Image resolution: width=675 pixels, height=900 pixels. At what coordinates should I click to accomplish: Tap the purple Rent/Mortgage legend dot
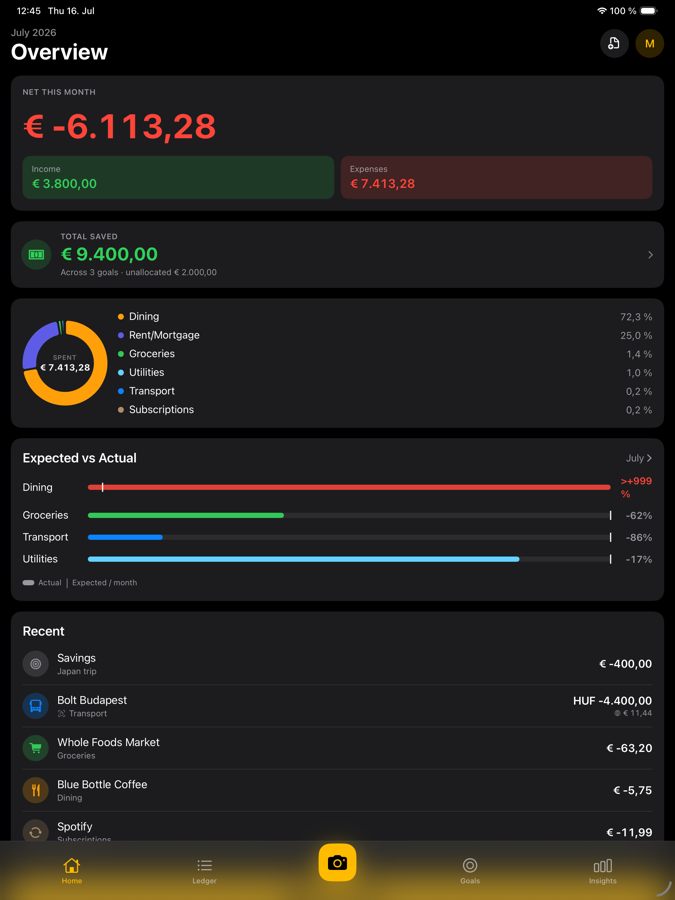click(121, 335)
